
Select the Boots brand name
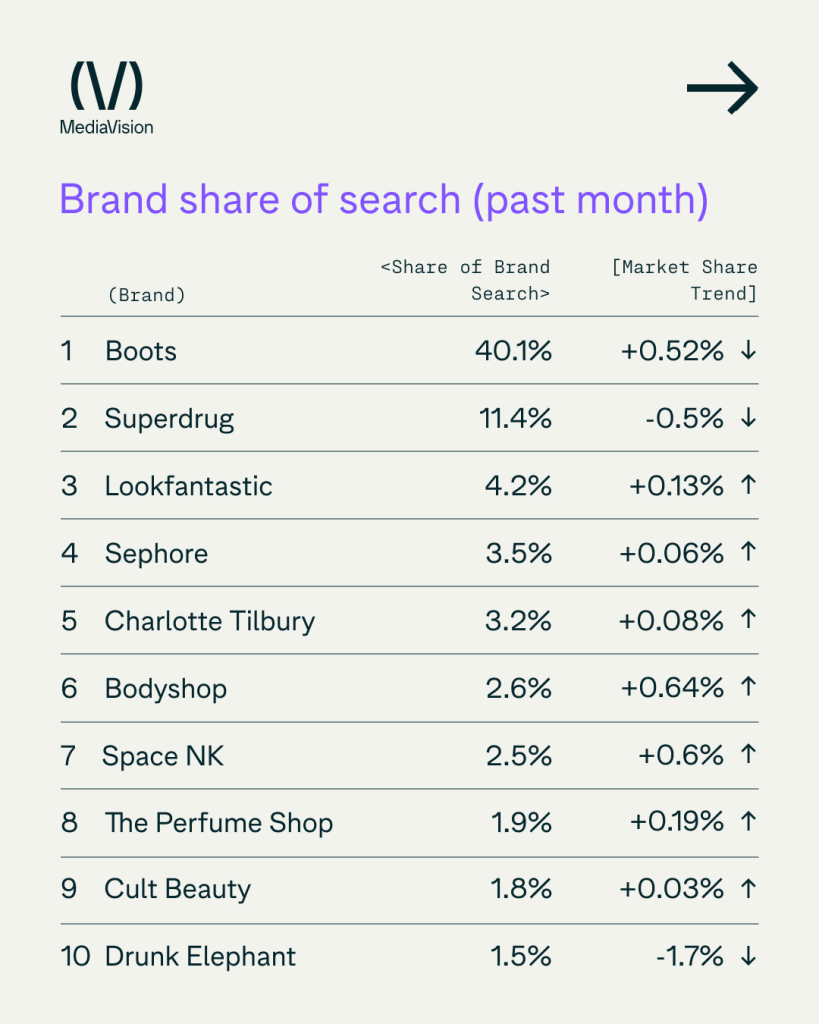(141, 351)
